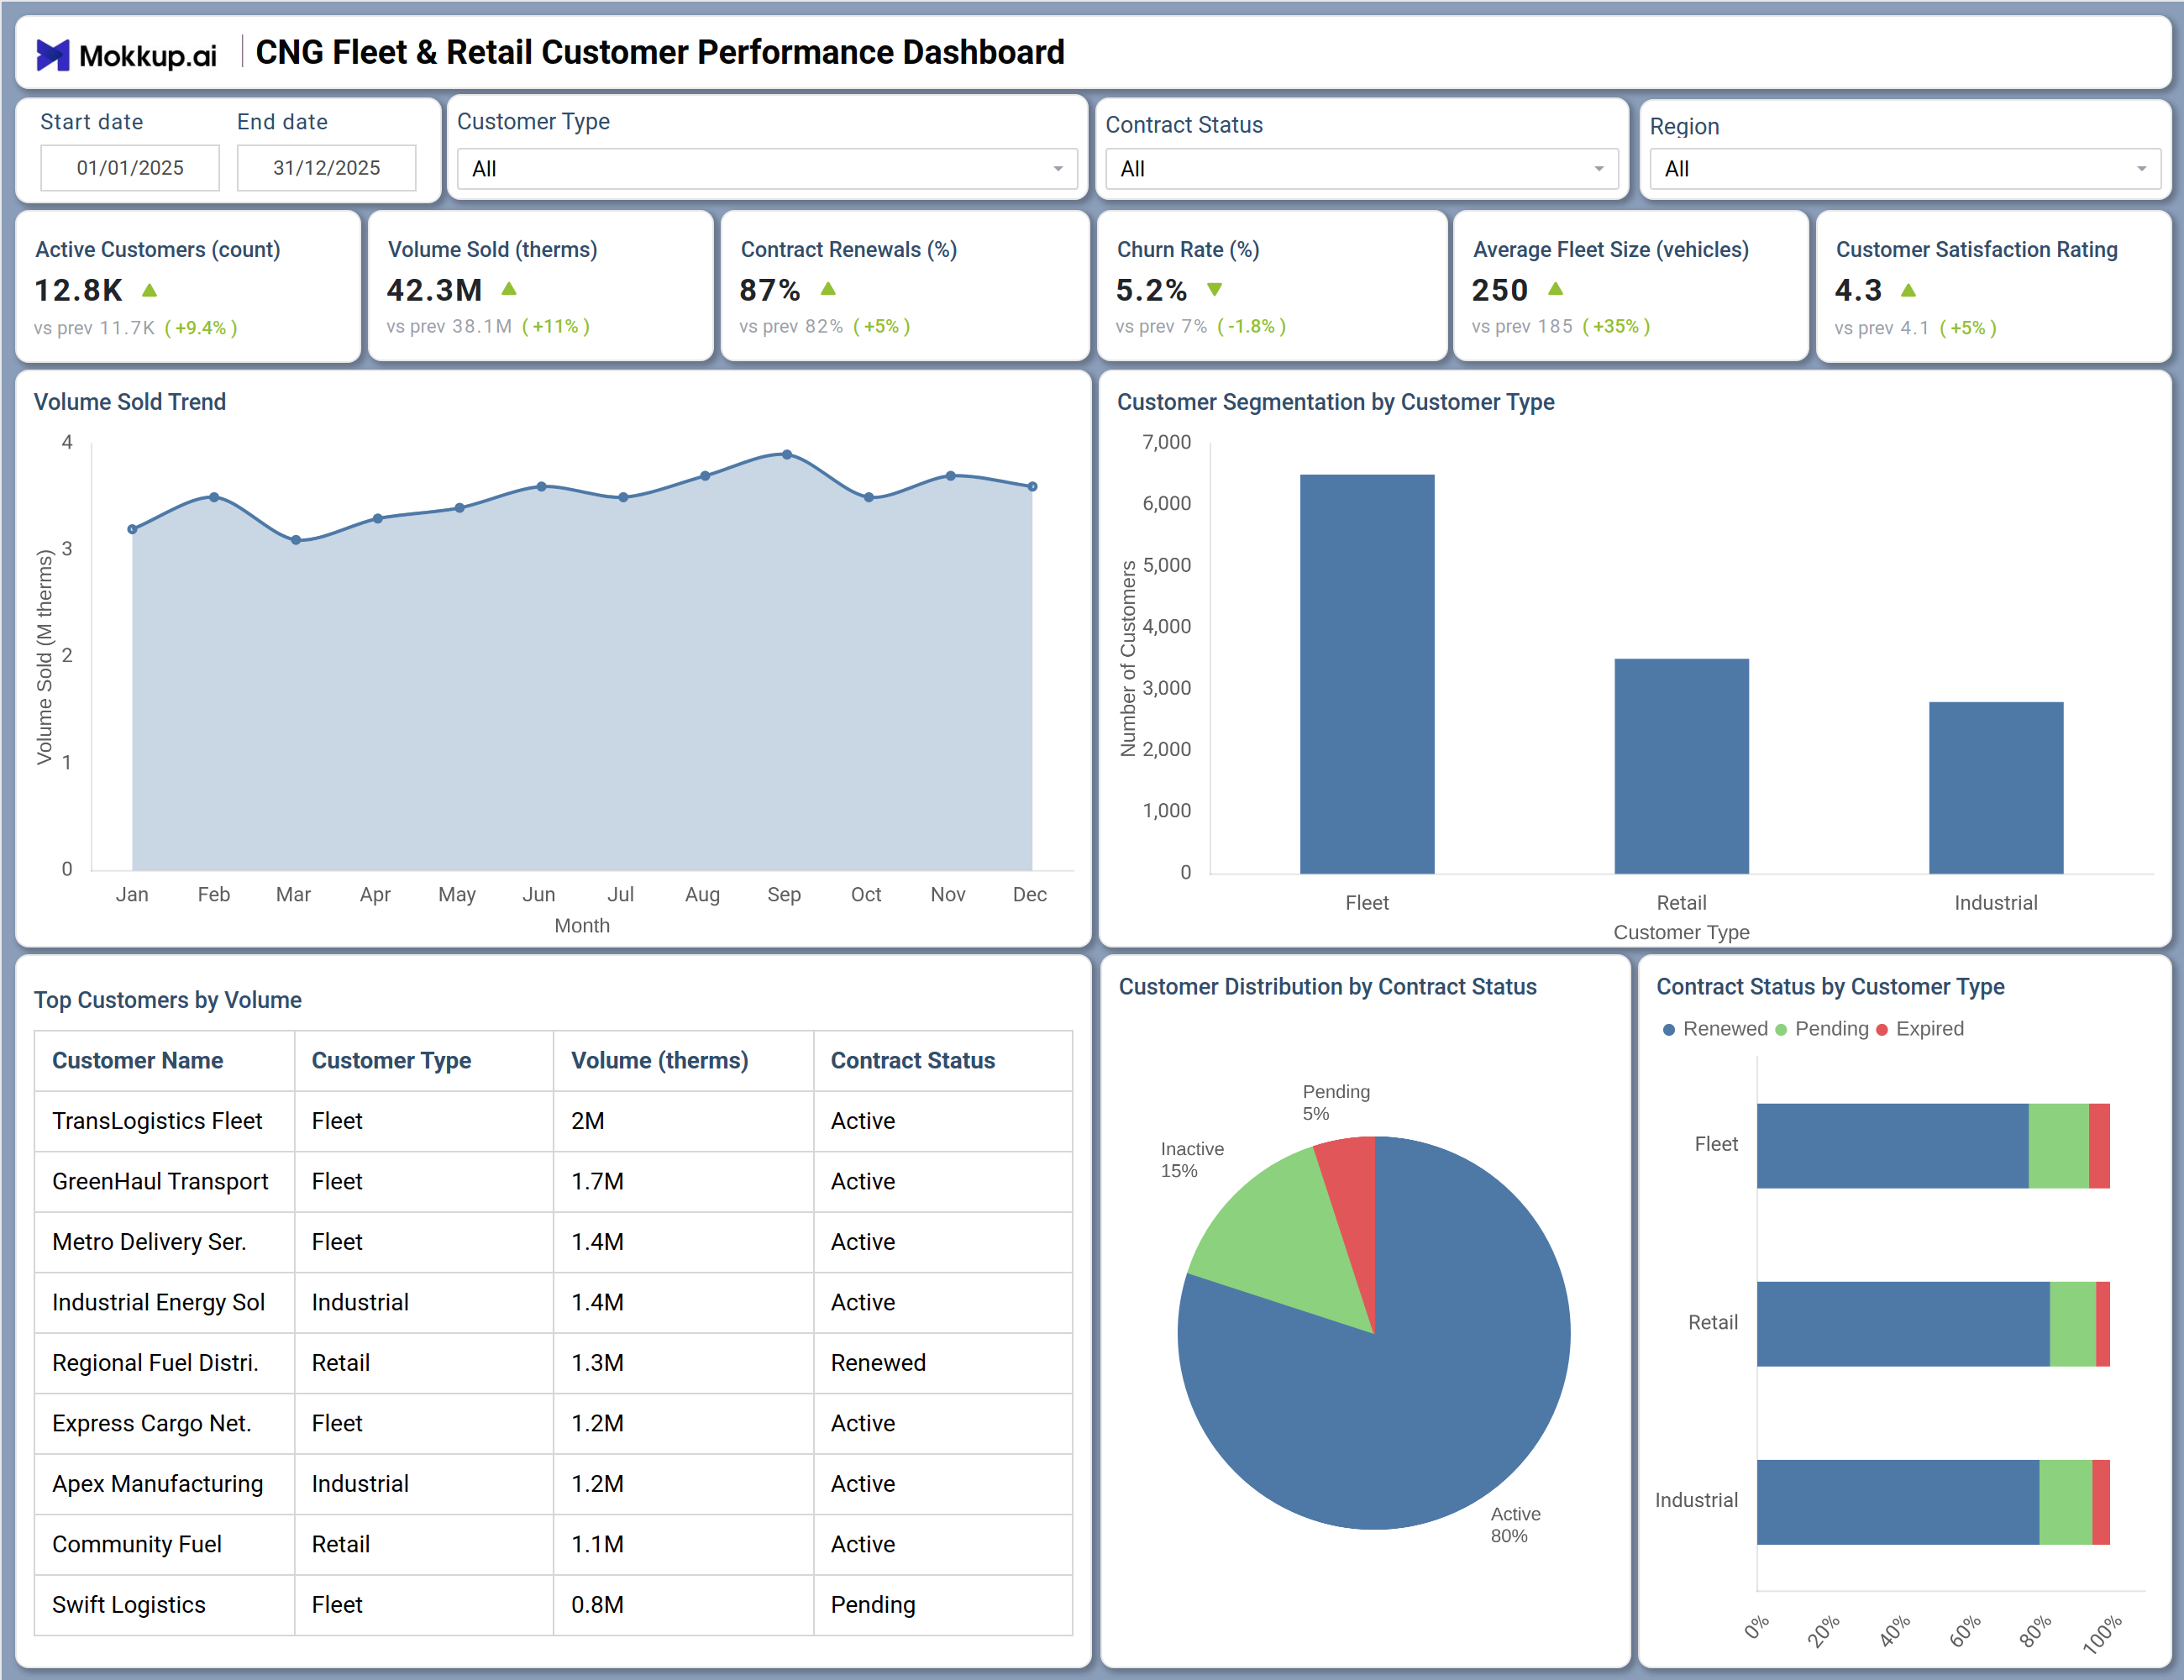Click the Mokkup.ai logo icon
This screenshot has width=2184, height=1680.
[53, 54]
